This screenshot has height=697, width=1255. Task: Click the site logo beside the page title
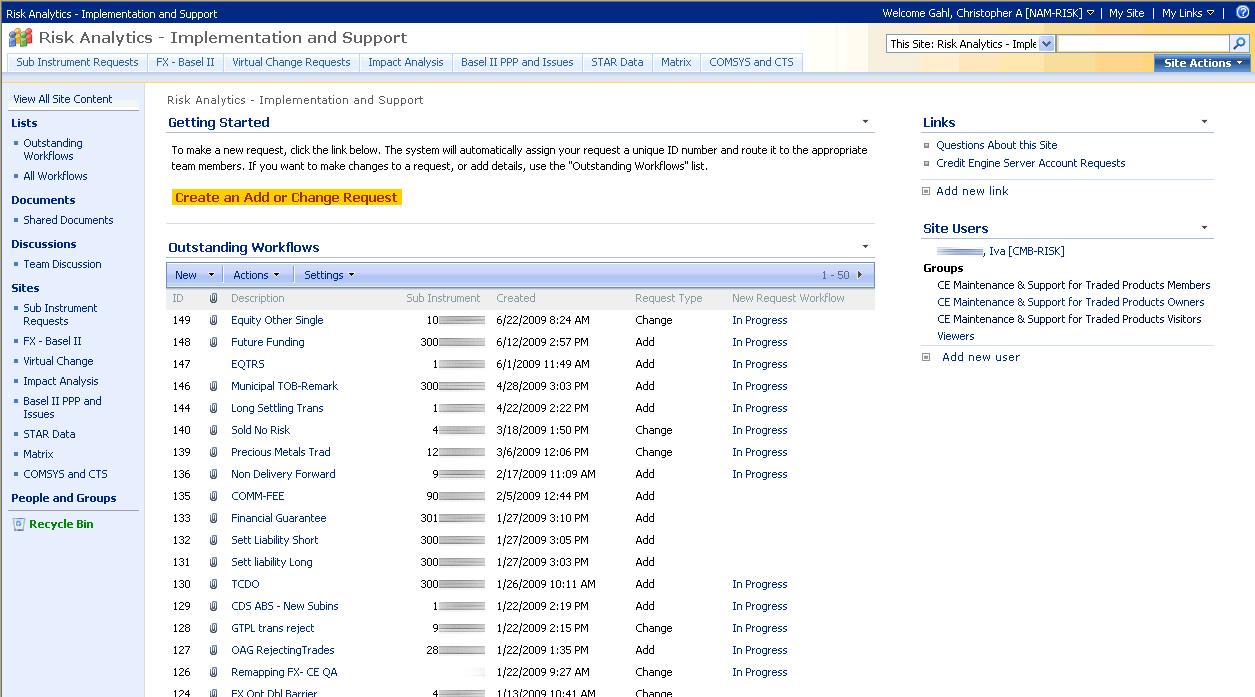click(x=20, y=38)
